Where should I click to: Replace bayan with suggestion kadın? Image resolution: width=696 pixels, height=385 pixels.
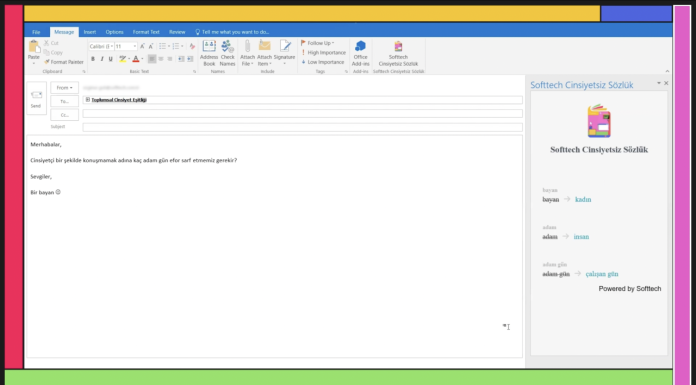[x=583, y=199]
